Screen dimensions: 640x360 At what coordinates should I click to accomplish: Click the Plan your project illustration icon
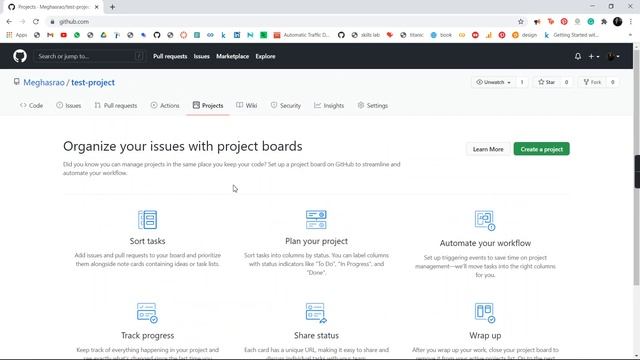point(316,220)
